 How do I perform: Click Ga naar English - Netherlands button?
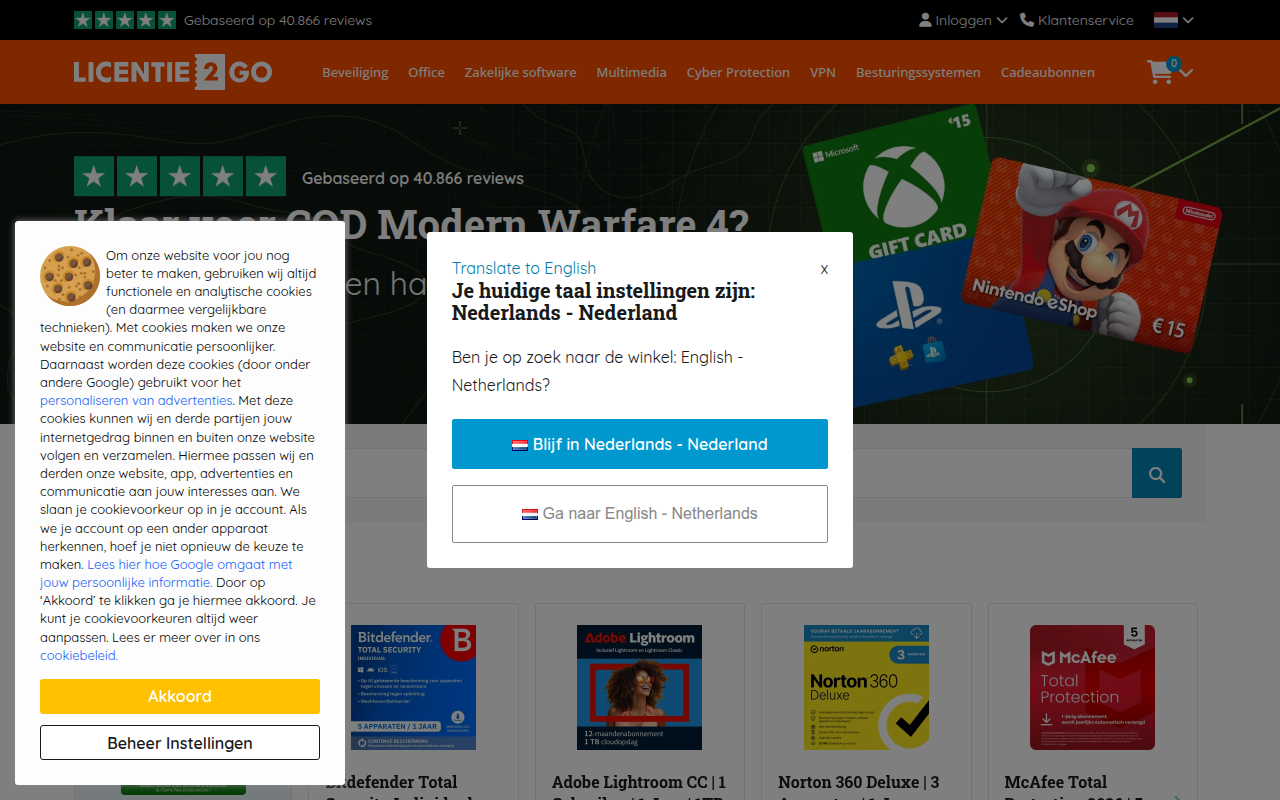pyautogui.click(x=640, y=514)
